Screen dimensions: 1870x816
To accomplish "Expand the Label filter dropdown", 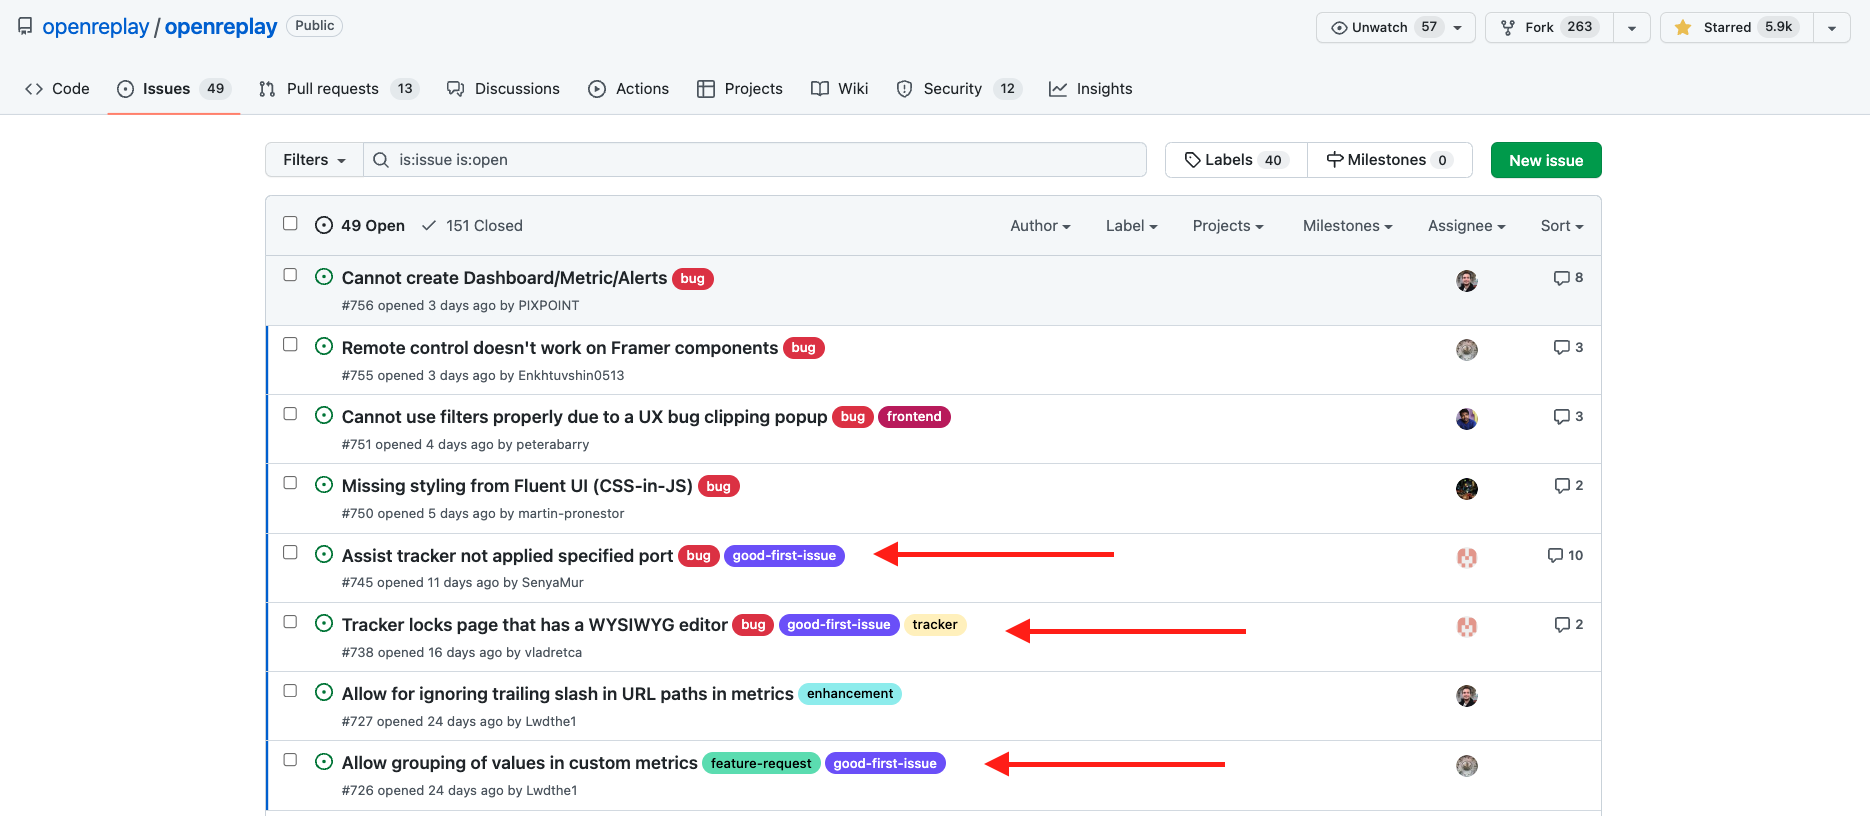I will pyautogui.click(x=1131, y=226).
